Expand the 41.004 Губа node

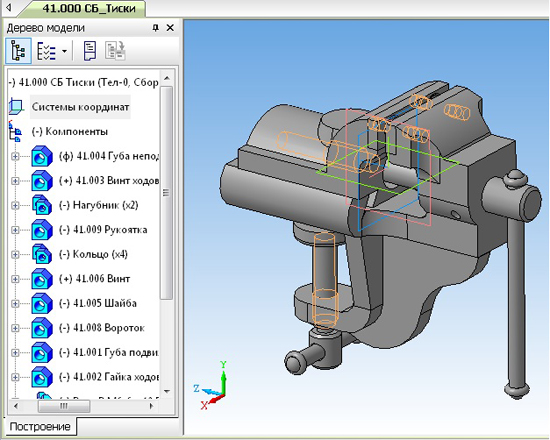point(15,156)
